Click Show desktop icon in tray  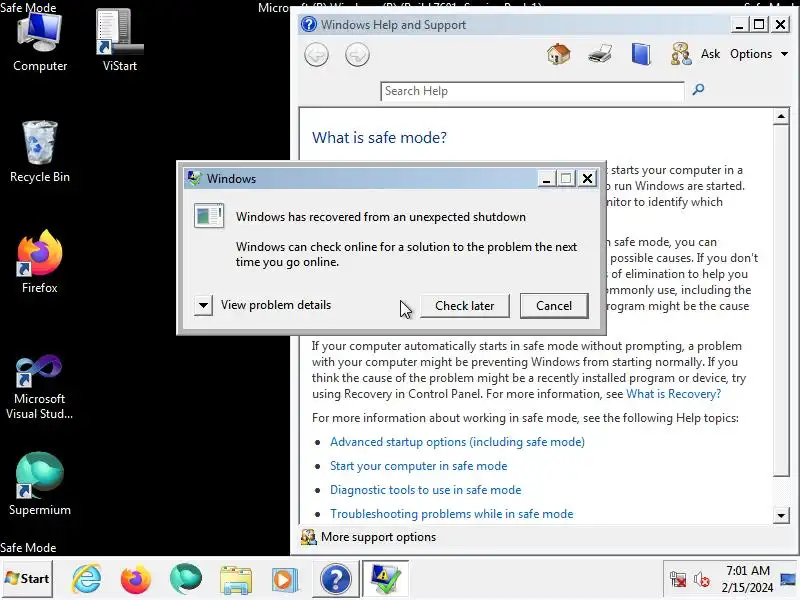coord(788,580)
